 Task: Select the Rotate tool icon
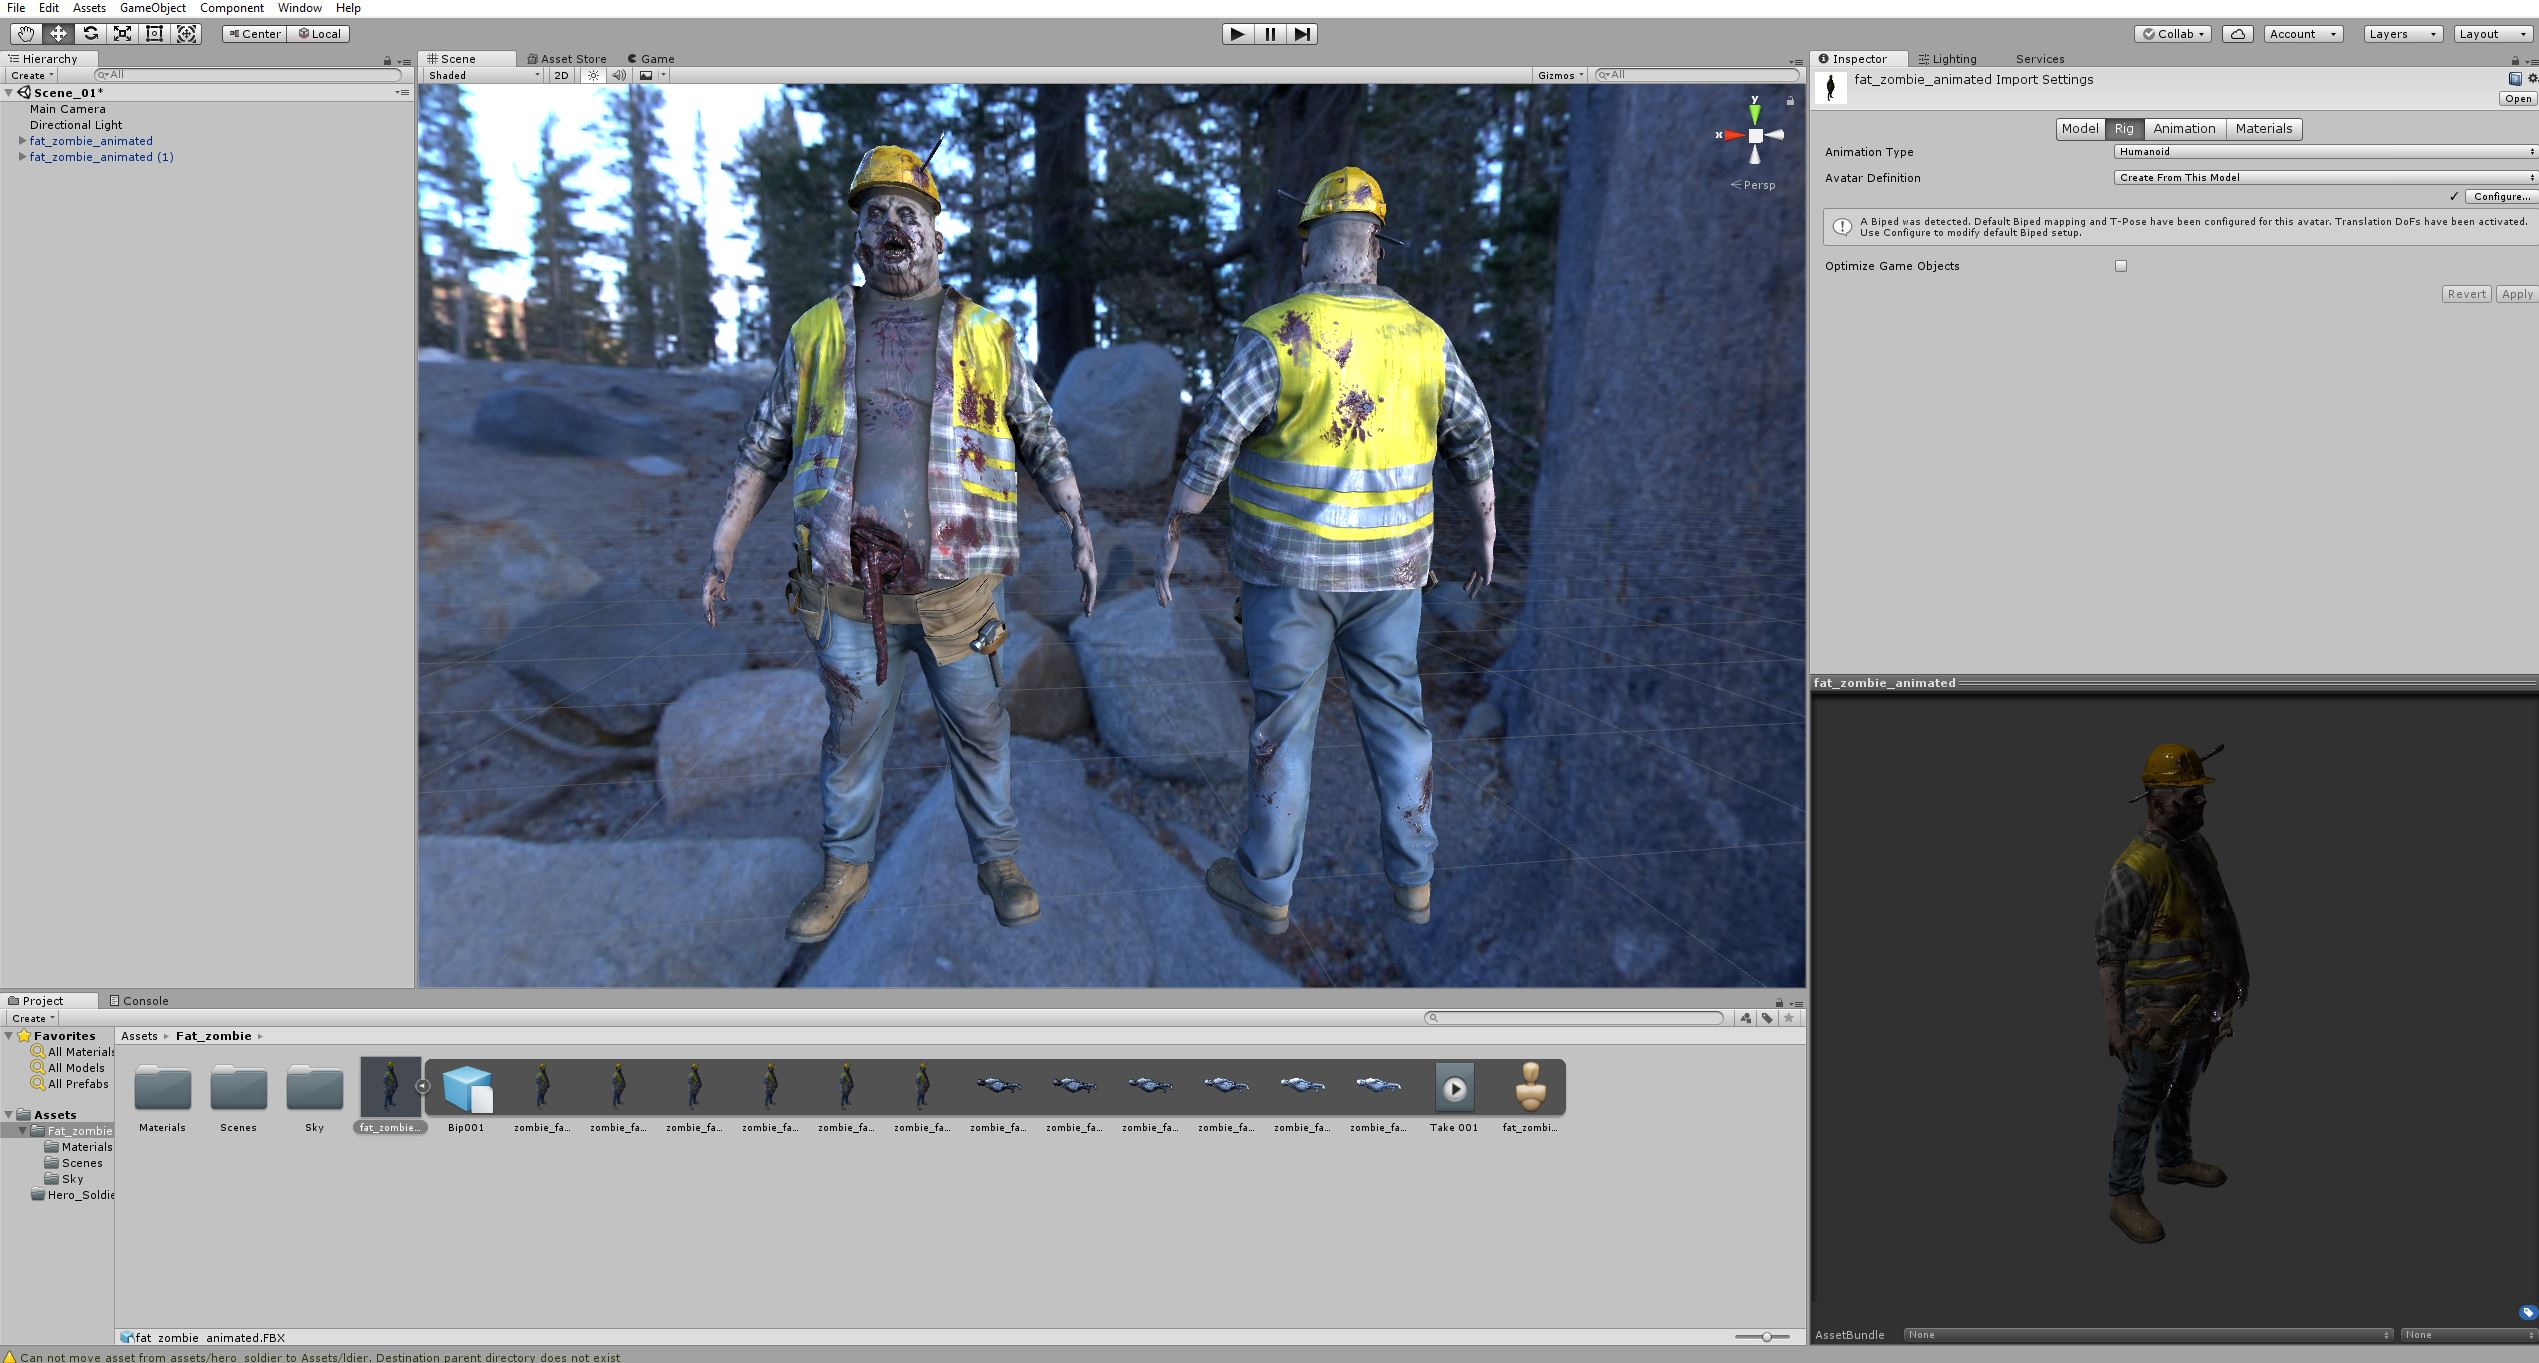click(x=90, y=33)
